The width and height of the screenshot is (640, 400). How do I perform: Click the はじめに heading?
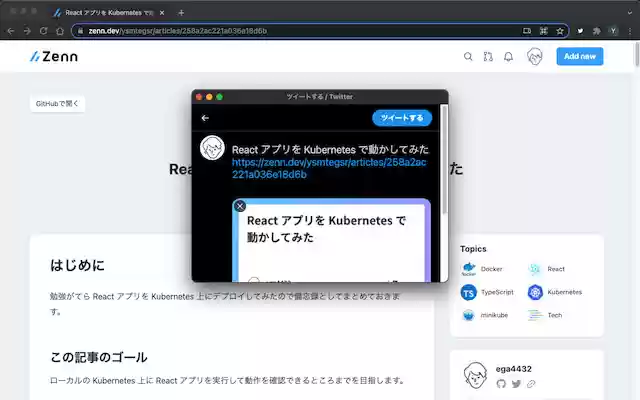point(77,265)
